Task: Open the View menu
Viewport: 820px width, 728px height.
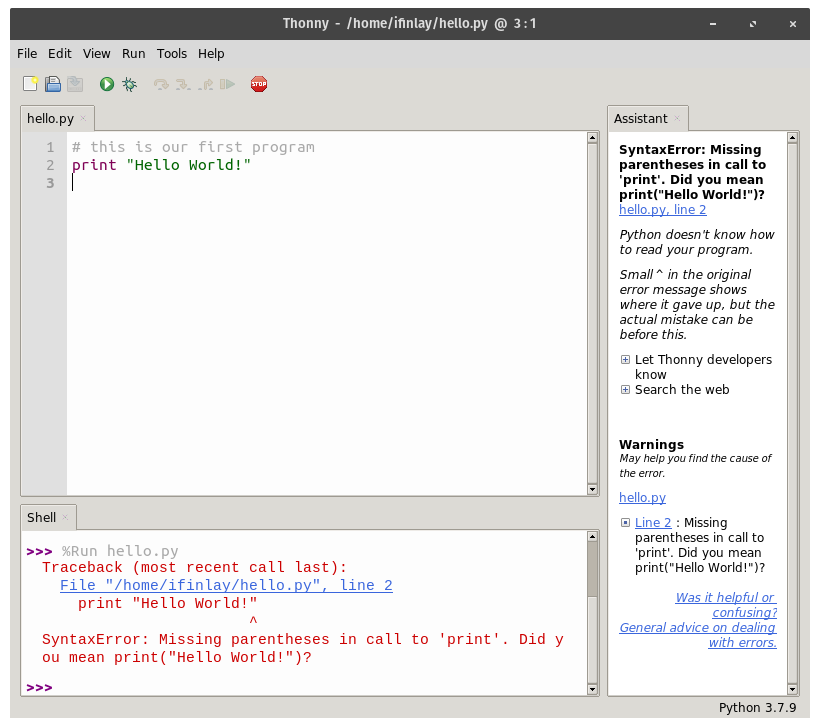Action: point(96,53)
